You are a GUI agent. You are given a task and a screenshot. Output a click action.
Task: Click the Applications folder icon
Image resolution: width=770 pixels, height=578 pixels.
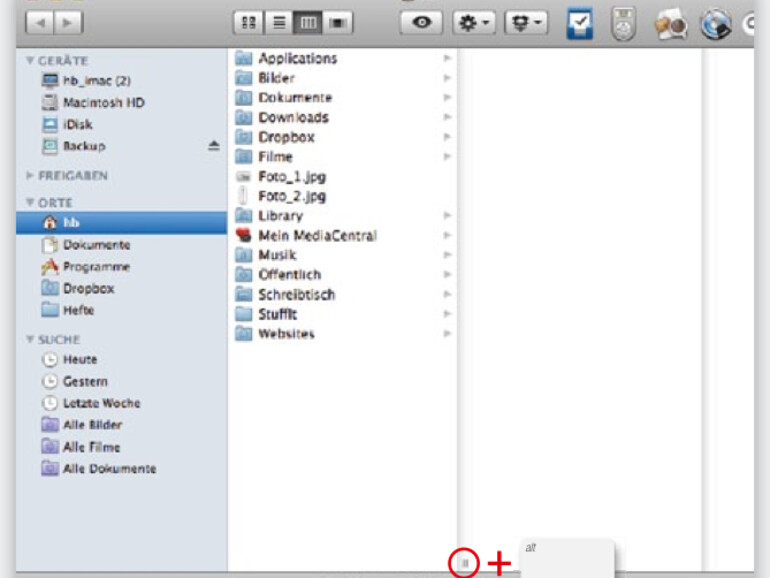pos(244,58)
